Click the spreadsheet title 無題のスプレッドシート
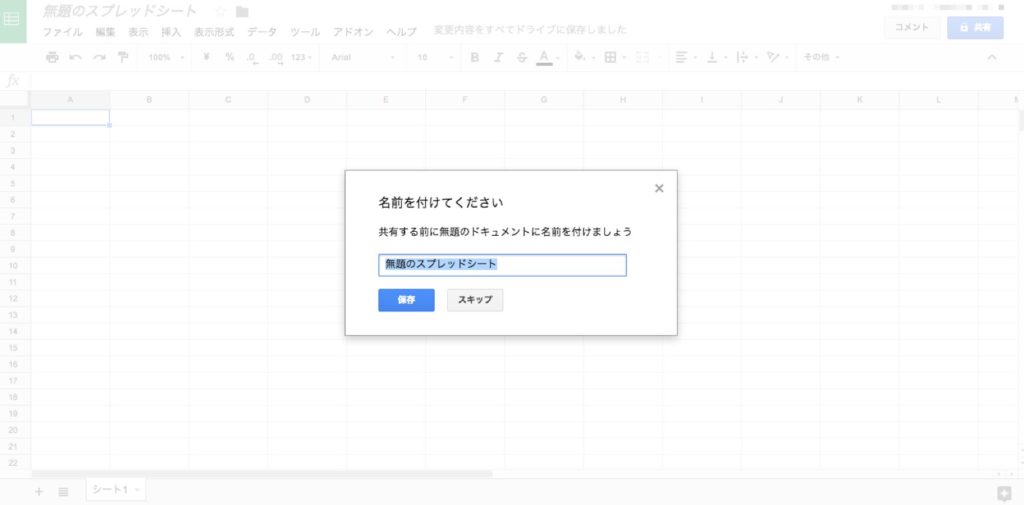This screenshot has width=1024, height=505. pos(120,11)
